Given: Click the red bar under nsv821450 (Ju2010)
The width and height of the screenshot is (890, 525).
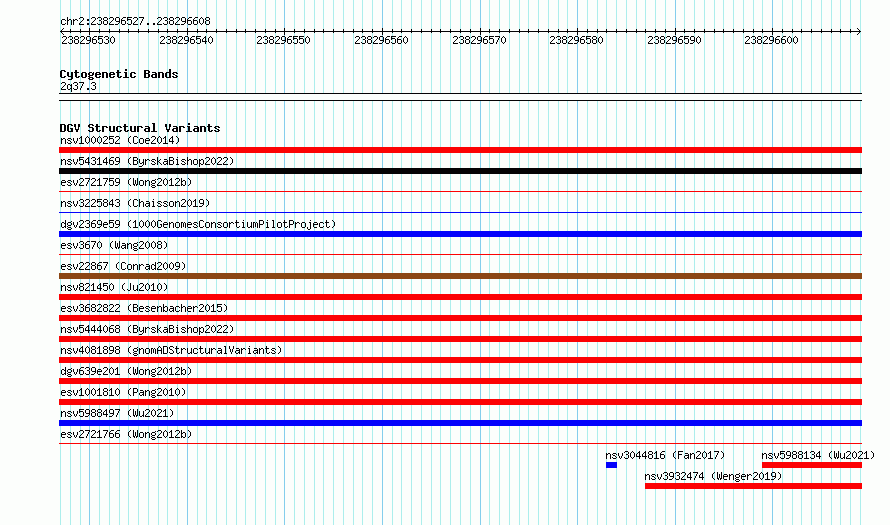Looking at the screenshot, I should click(x=460, y=297).
